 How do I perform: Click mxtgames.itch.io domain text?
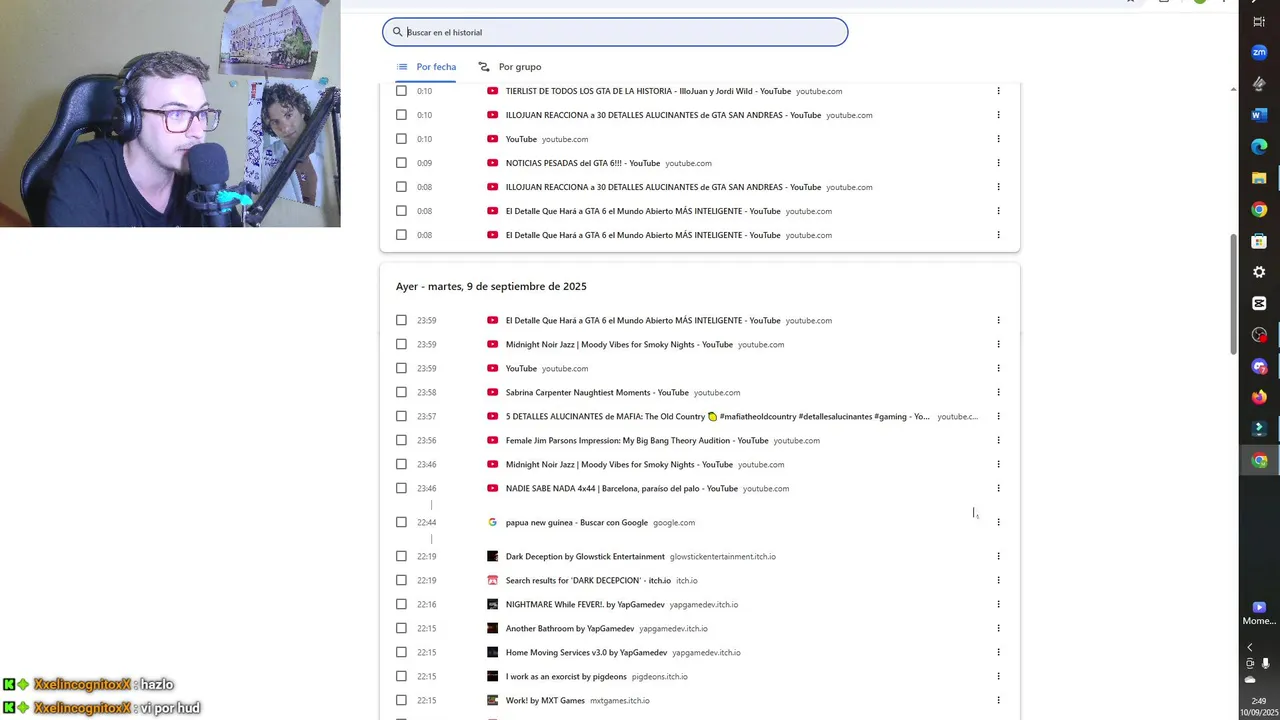[x=620, y=700]
